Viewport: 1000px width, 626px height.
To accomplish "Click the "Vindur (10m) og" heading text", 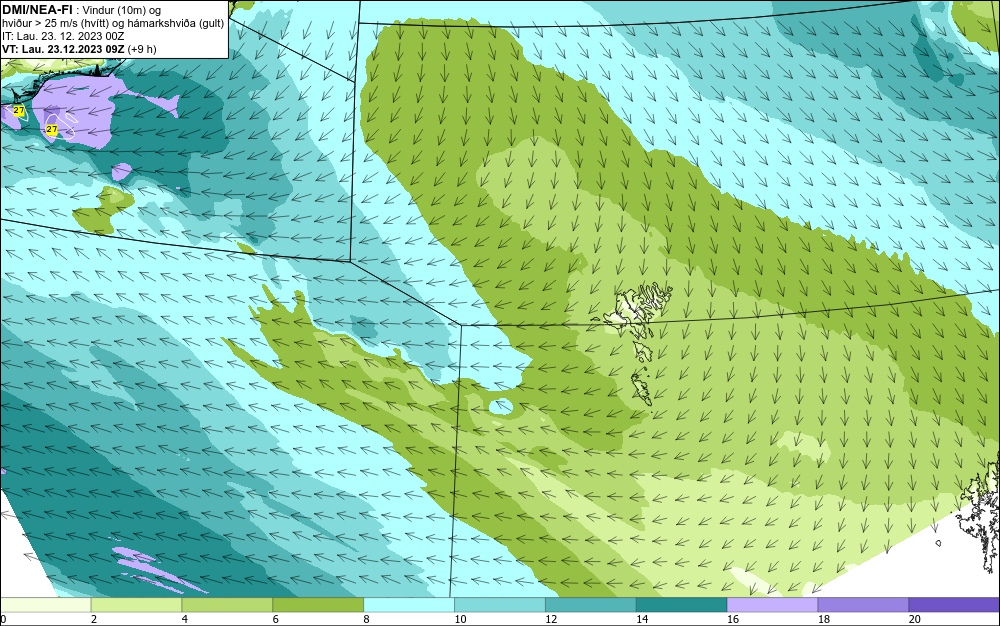I will click(122, 10).
